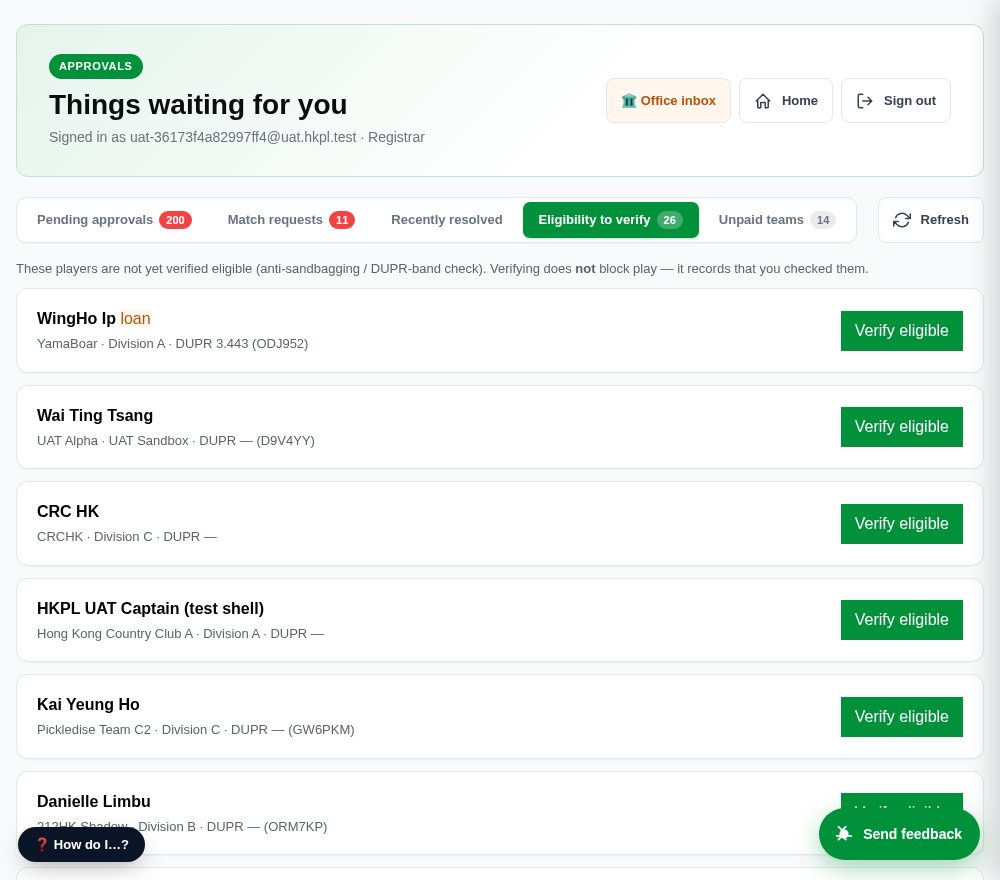Image resolution: width=1000 pixels, height=880 pixels.
Task: Click the Pickledise Team C2 details line
Action: click(x=196, y=730)
